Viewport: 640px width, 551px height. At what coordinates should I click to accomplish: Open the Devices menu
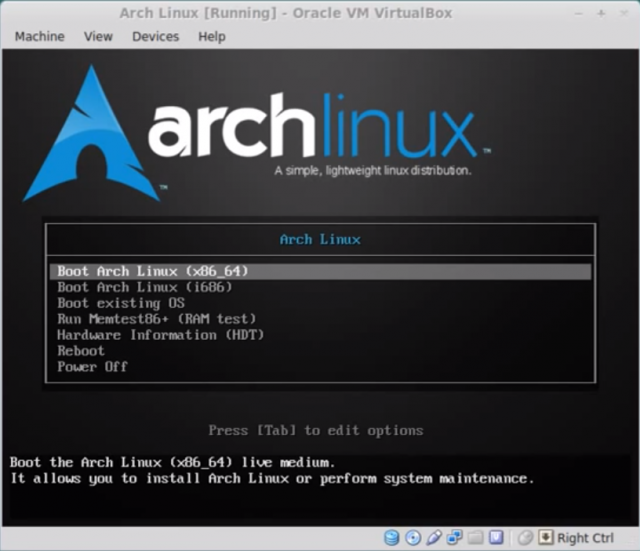click(x=156, y=37)
